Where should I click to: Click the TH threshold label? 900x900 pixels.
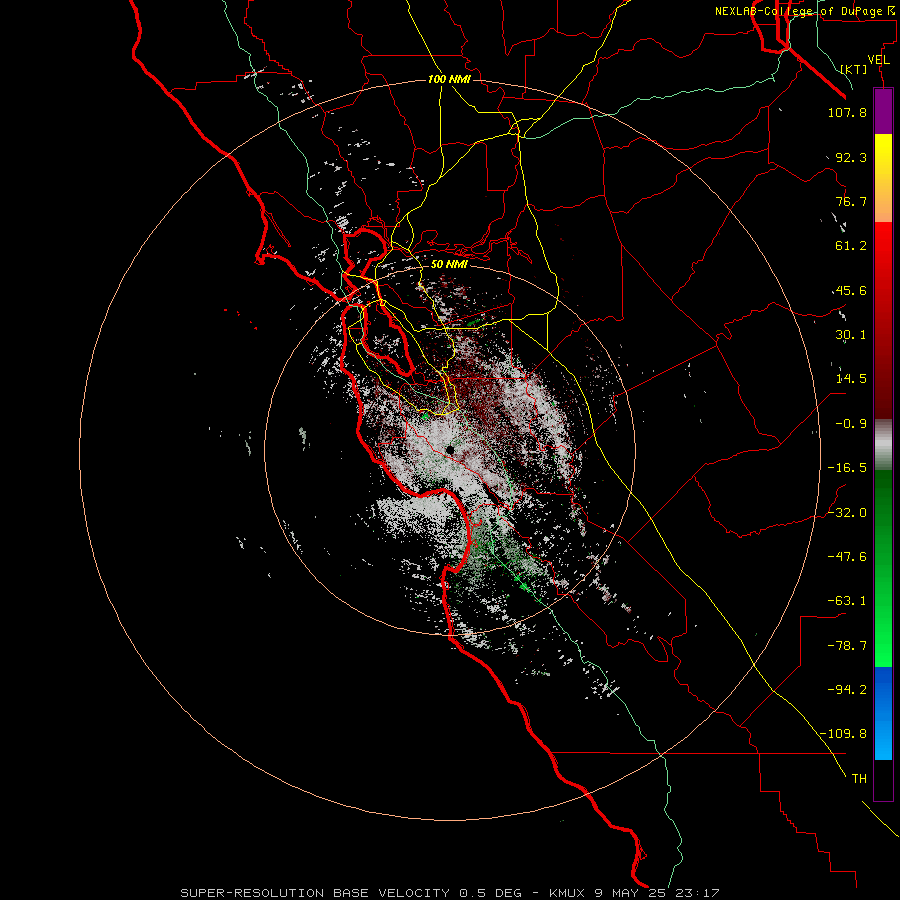point(859,779)
